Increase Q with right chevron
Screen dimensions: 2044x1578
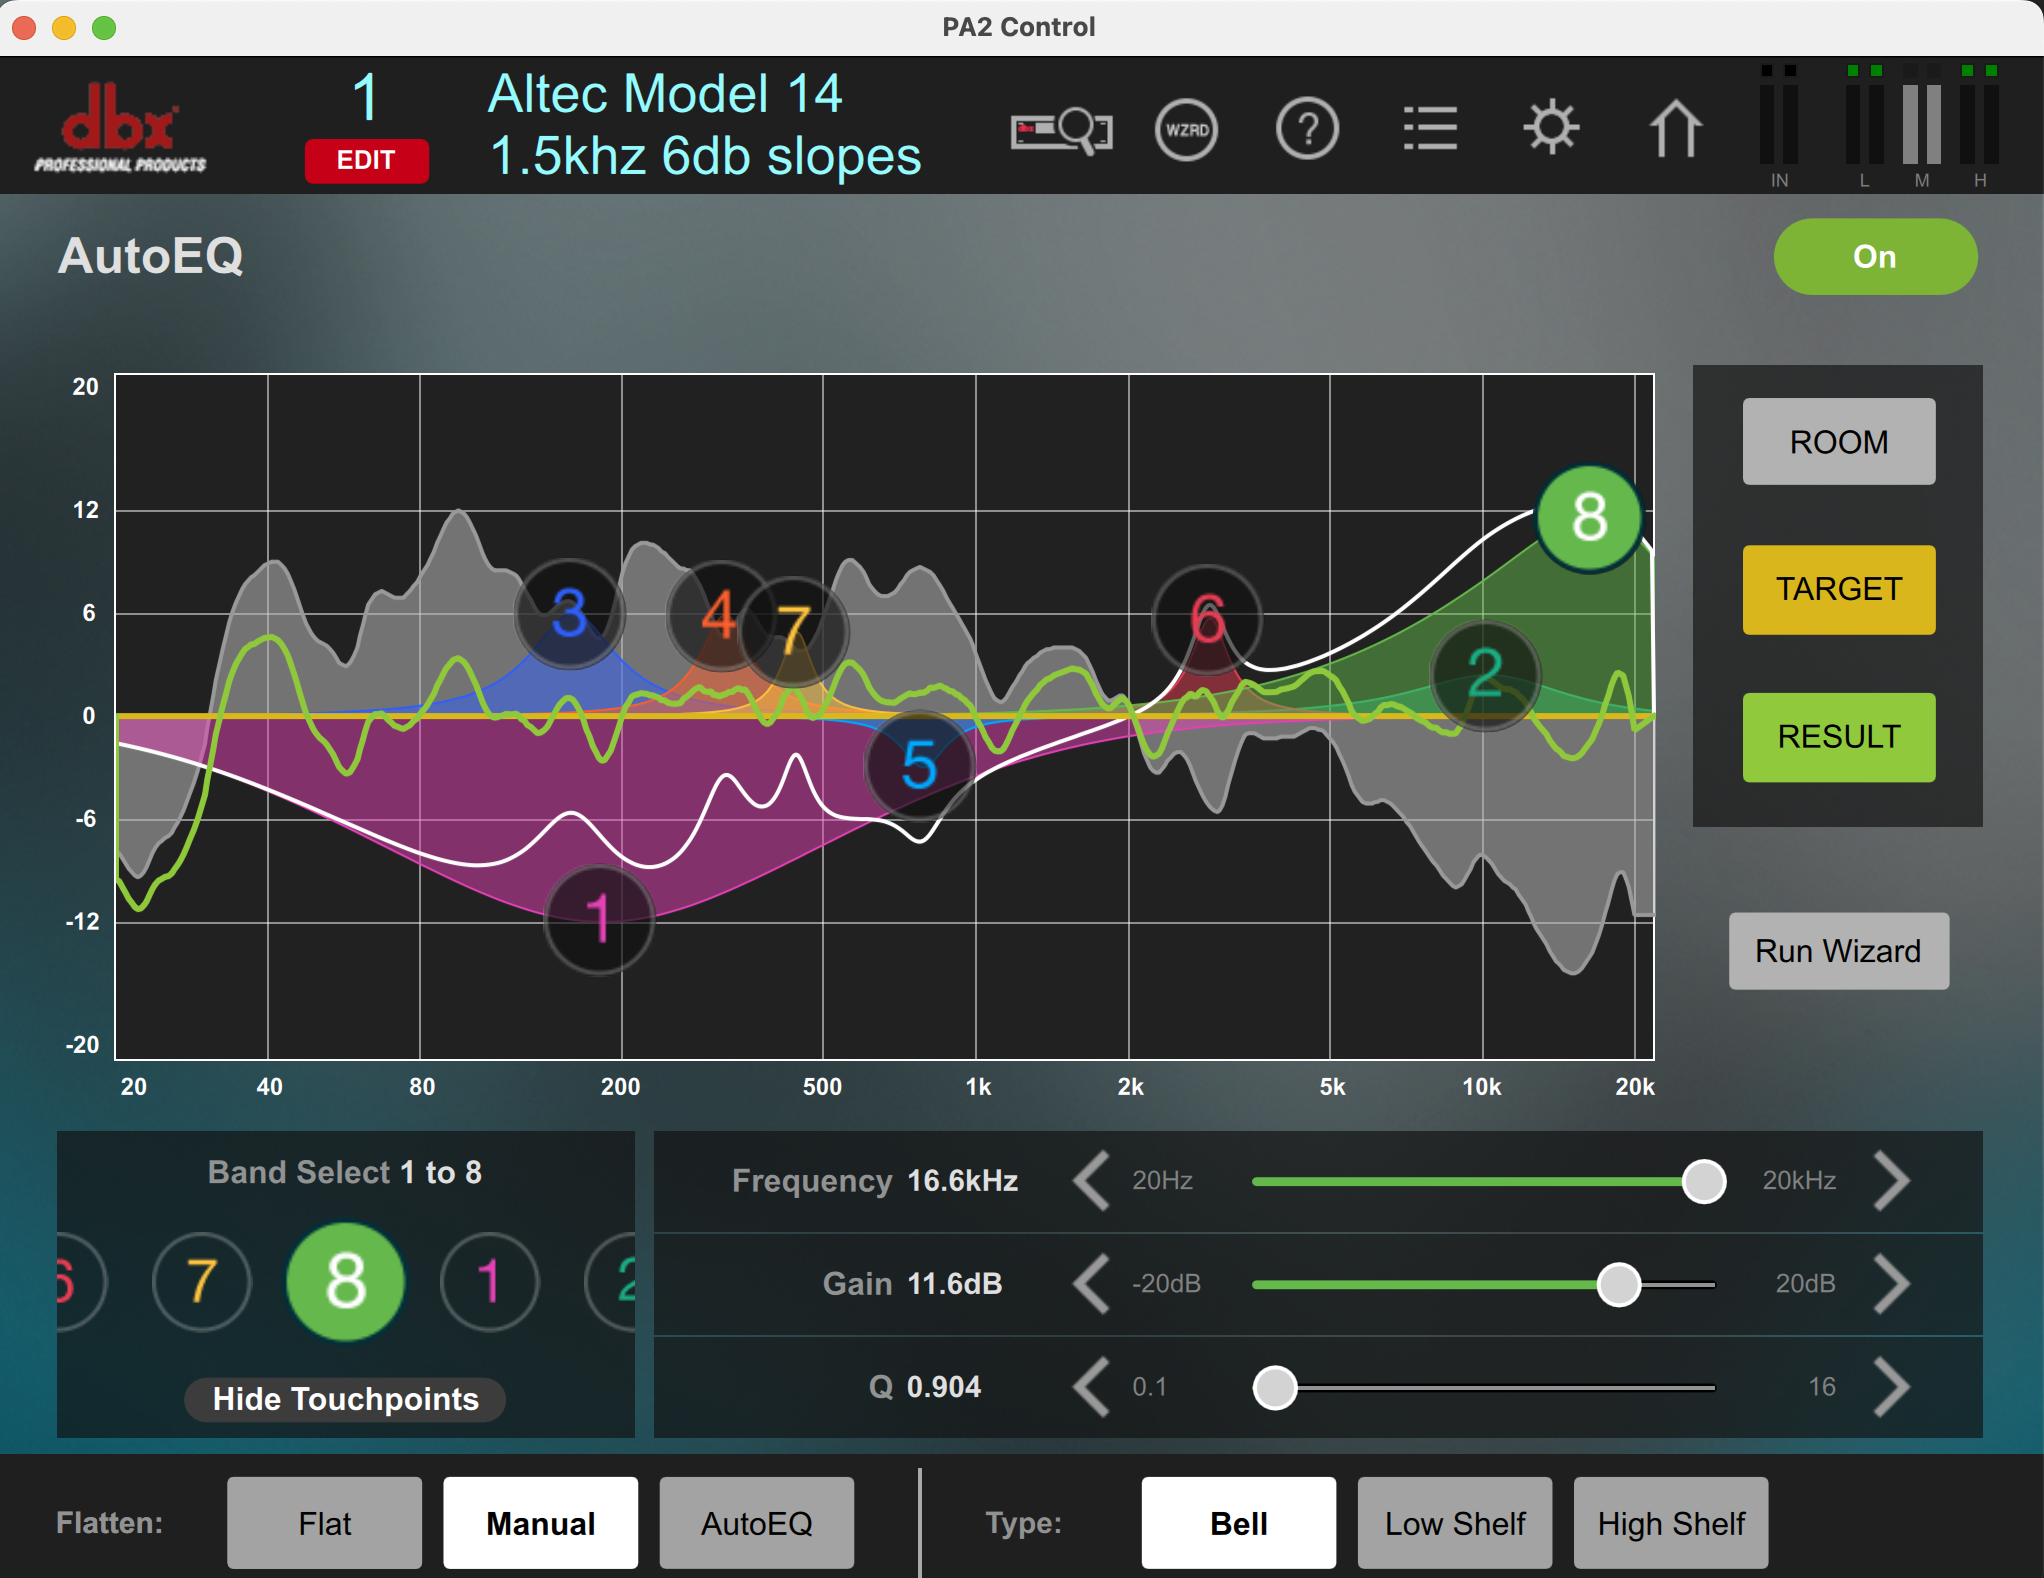pyautogui.click(x=1891, y=1387)
